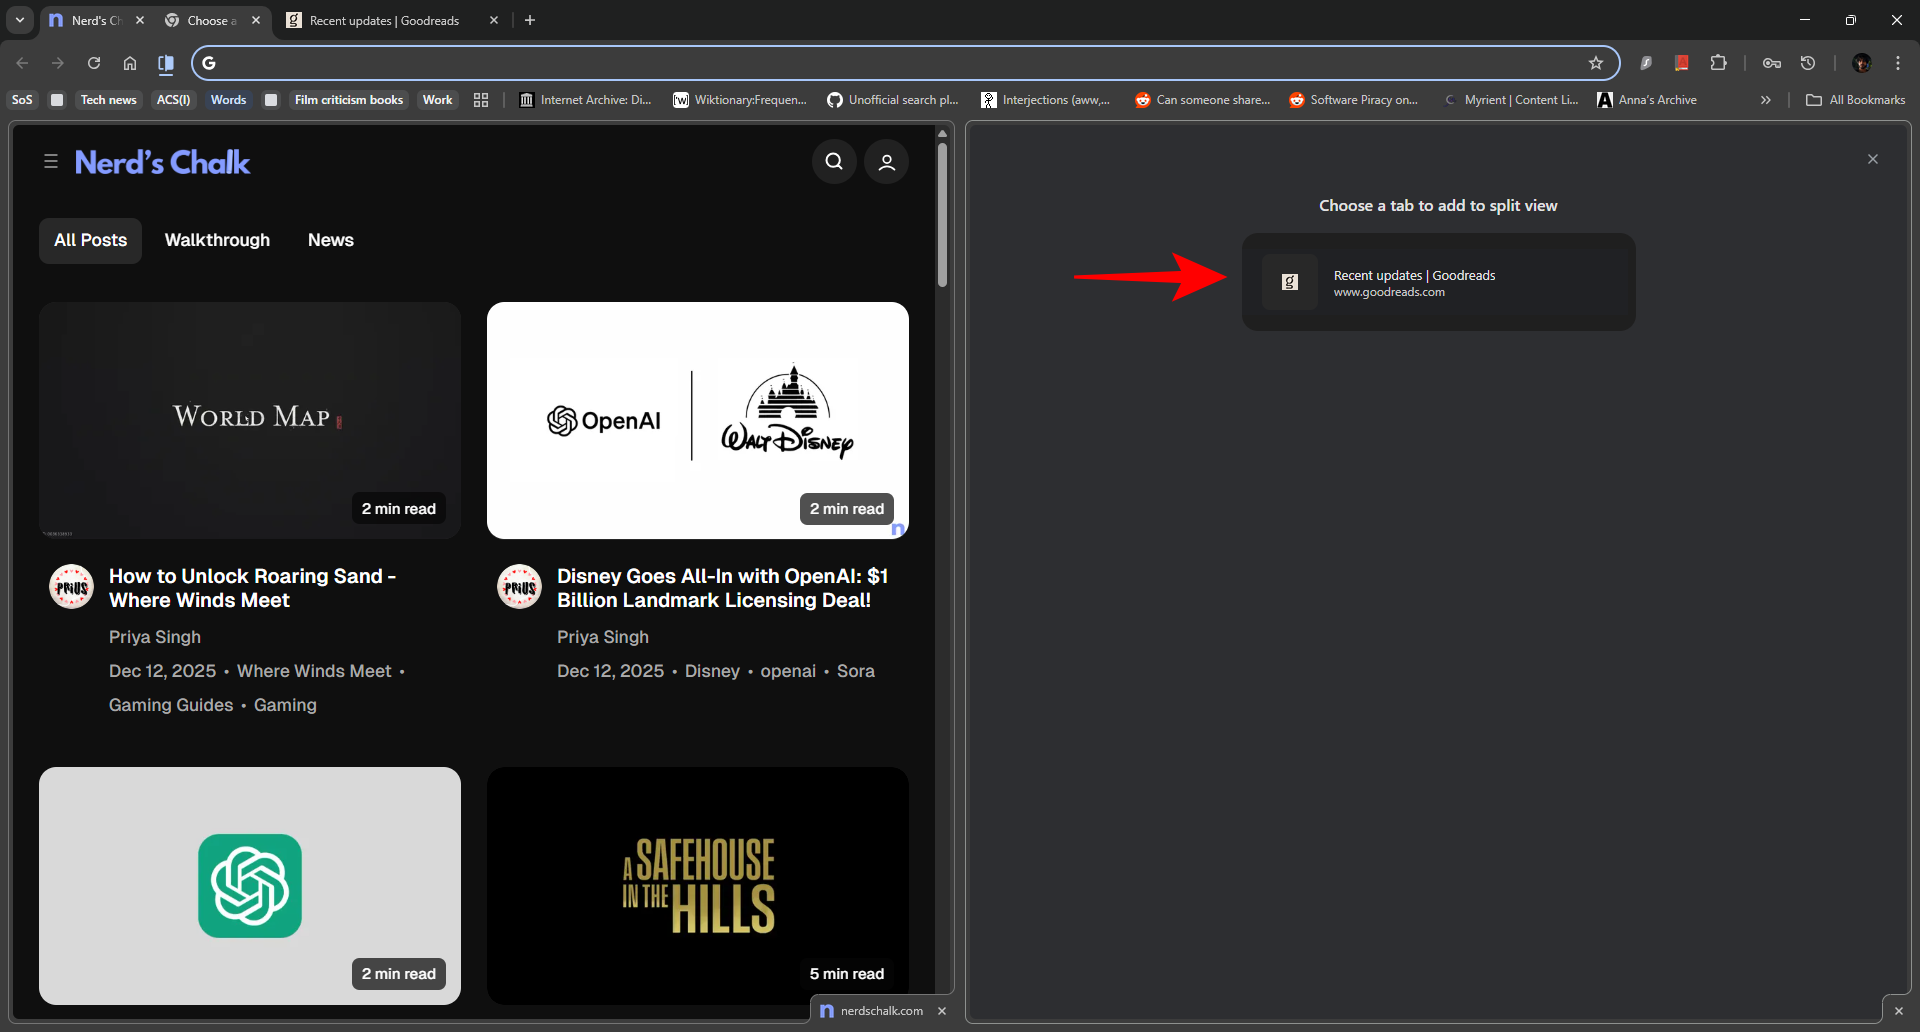Open the Extensions puzzle icon
Screen dimensions: 1920x1032
point(1718,63)
